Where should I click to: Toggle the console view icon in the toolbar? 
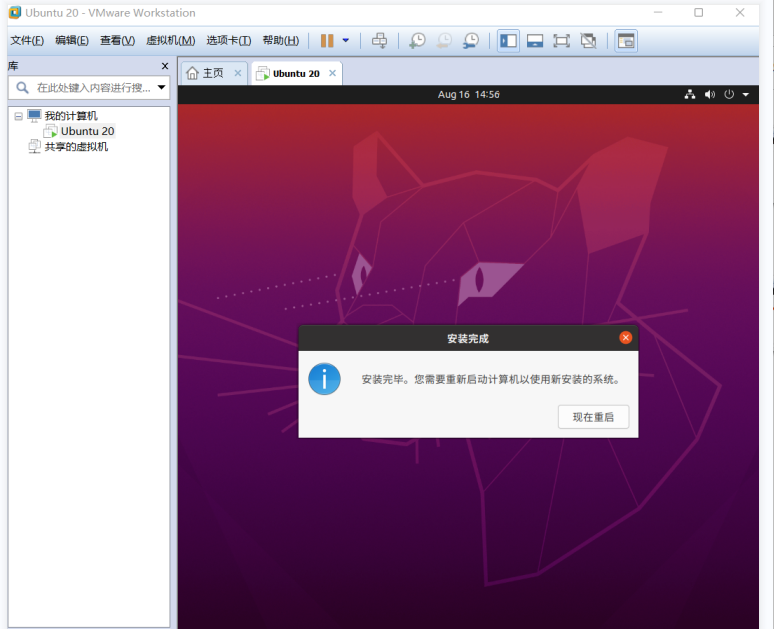625,40
